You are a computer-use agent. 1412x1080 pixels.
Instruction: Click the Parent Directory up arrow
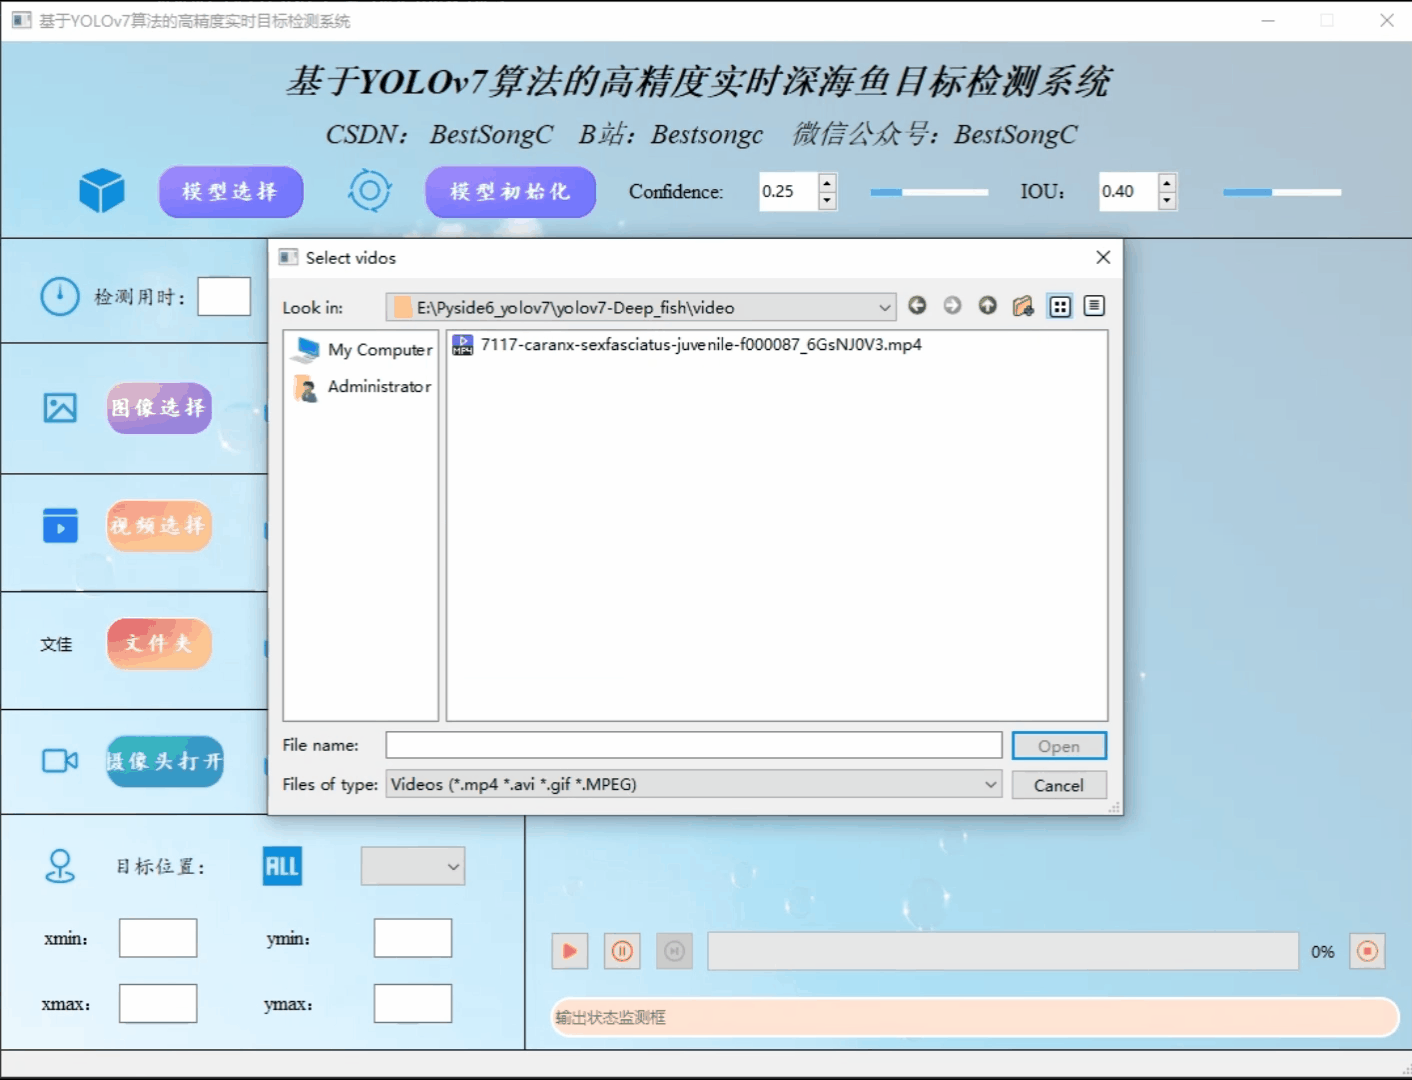988,306
